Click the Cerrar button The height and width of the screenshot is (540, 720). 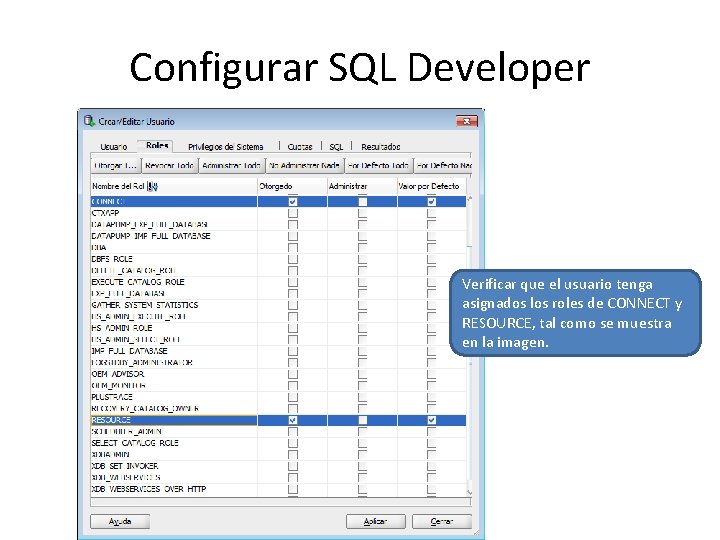442,522
